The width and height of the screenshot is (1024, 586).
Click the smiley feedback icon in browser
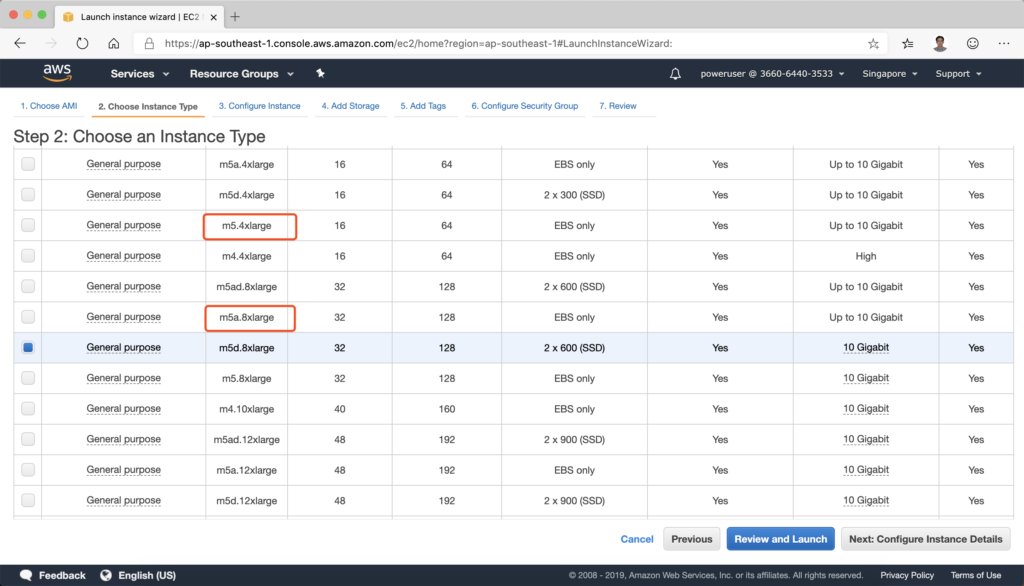coord(972,44)
